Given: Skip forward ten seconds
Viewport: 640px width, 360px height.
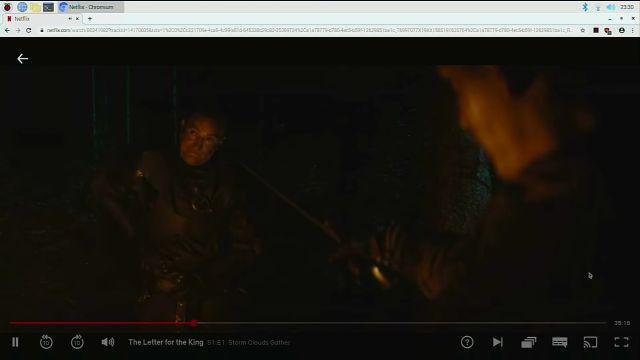Looking at the screenshot, I should pos(77,342).
